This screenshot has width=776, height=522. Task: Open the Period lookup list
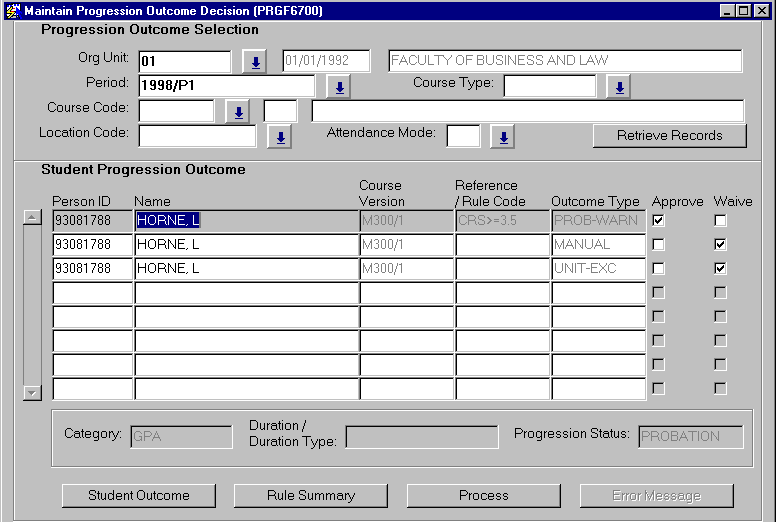339,88
